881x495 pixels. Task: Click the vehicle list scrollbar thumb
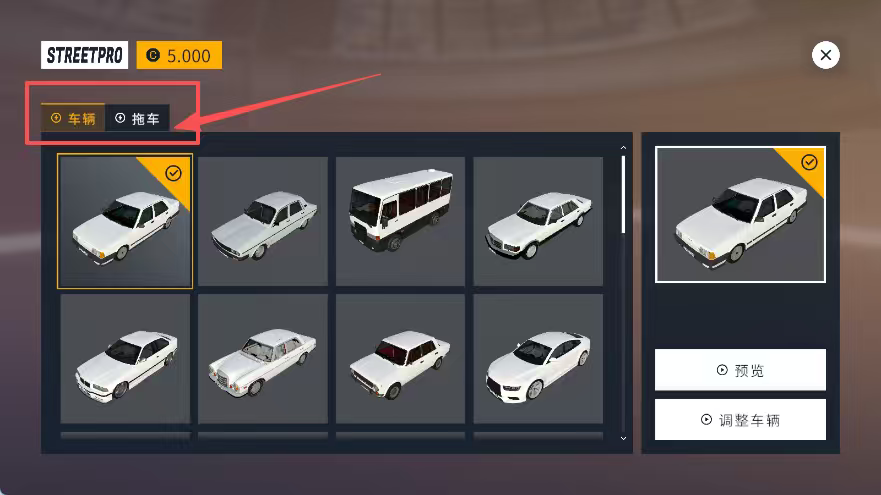[623, 194]
